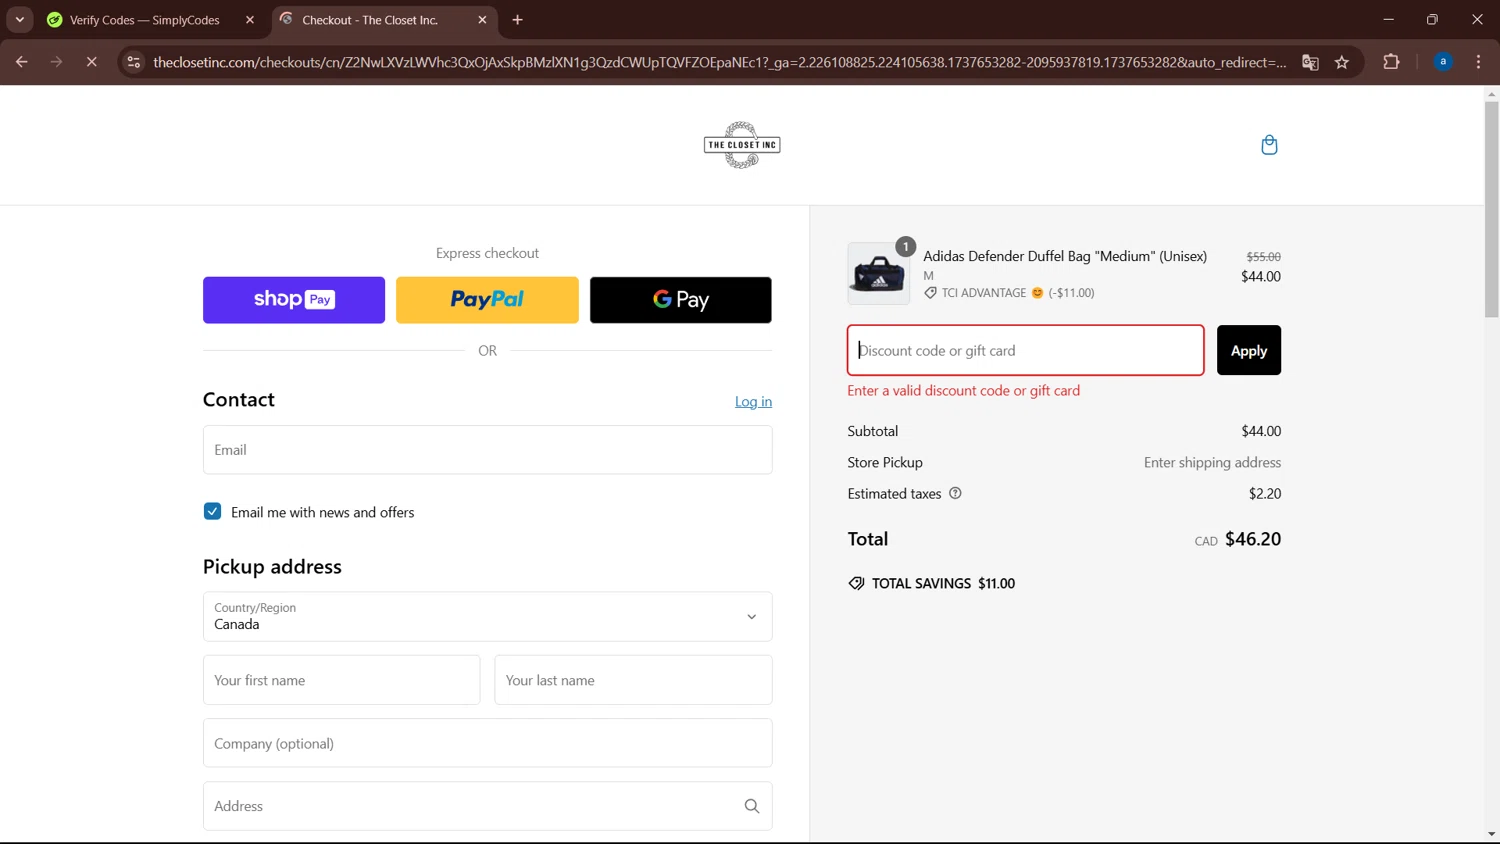Click the Adidas duffel bag product thumbnail
The height and width of the screenshot is (844, 1500).
(879, 273)
